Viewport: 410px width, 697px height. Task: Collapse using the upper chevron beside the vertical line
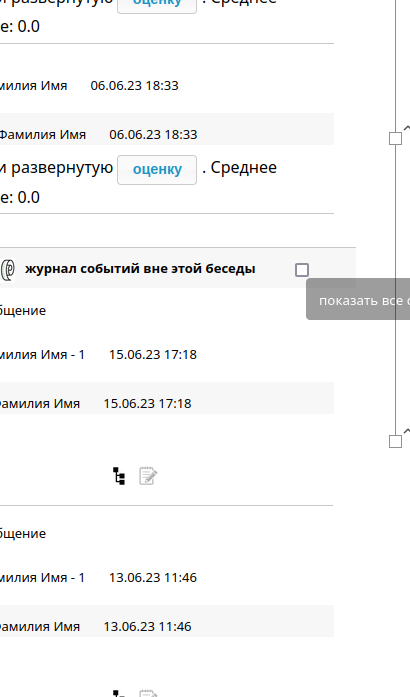pos(406,128)
